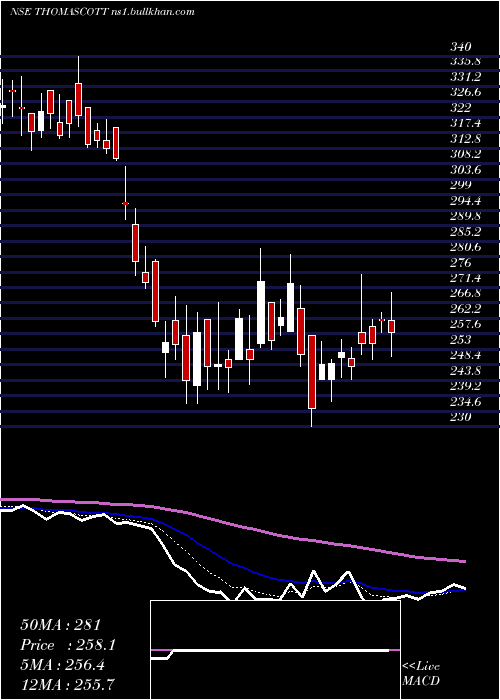
Task: Click the 266.8 price axis label
Action: click(465, 293)
